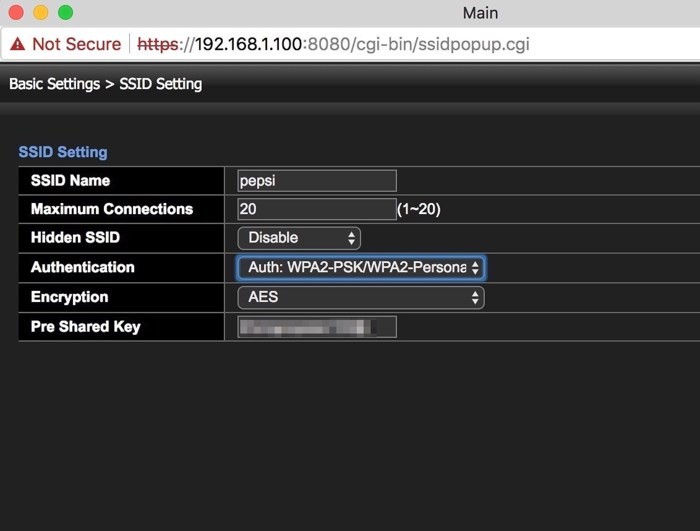Click the Not Secure label text
Screen dimensions: 700x531
[76, 44]
